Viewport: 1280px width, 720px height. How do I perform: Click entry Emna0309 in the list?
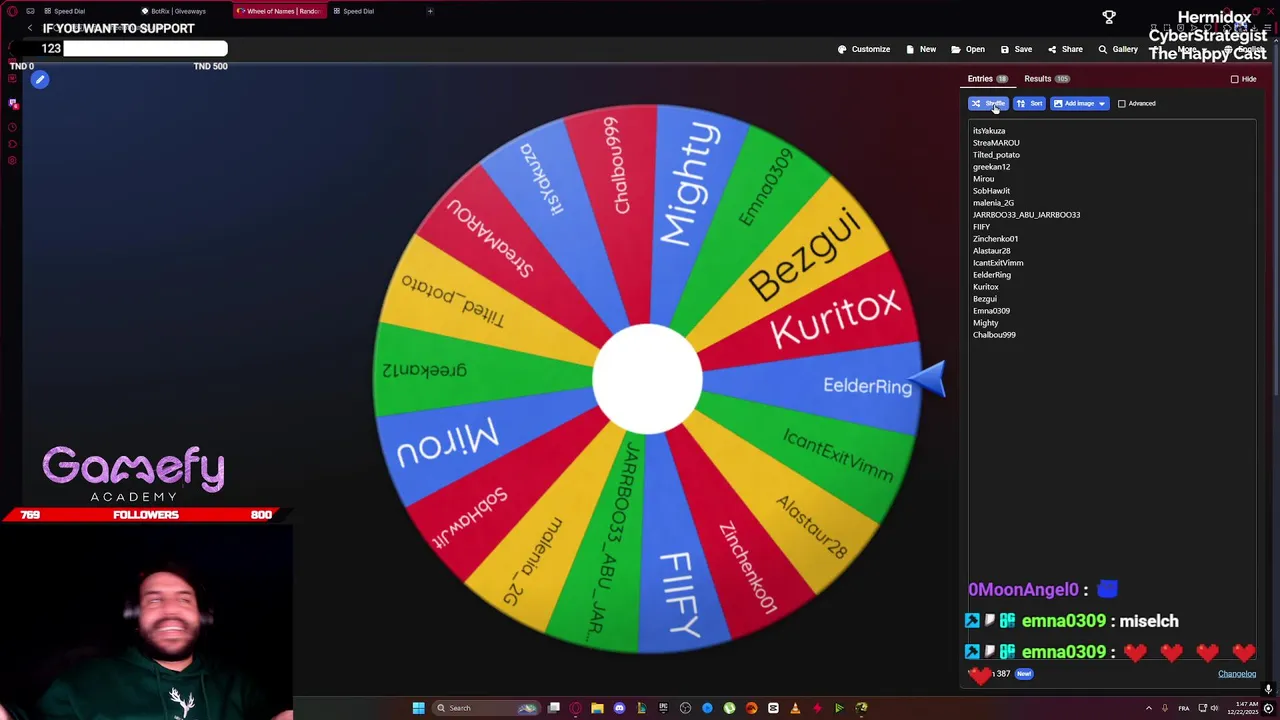[991, 311]
